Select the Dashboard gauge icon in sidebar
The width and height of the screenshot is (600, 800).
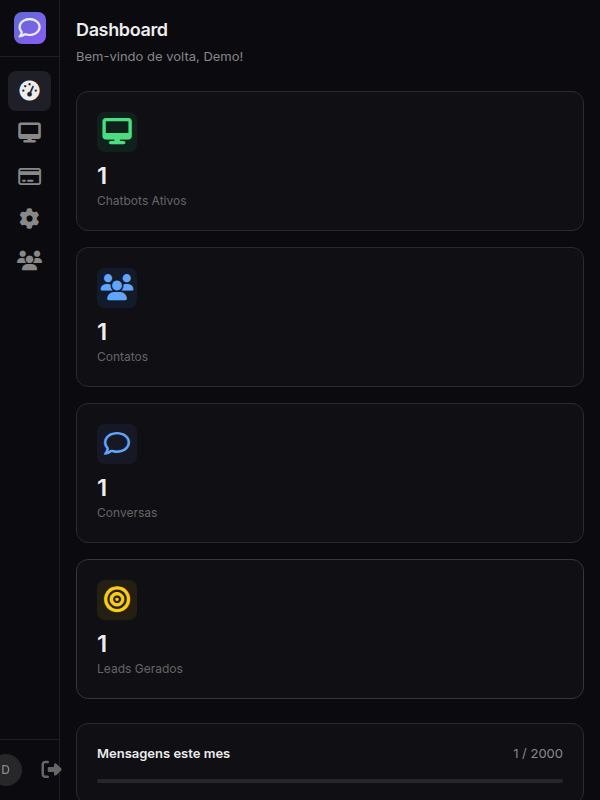pos(29,90)
